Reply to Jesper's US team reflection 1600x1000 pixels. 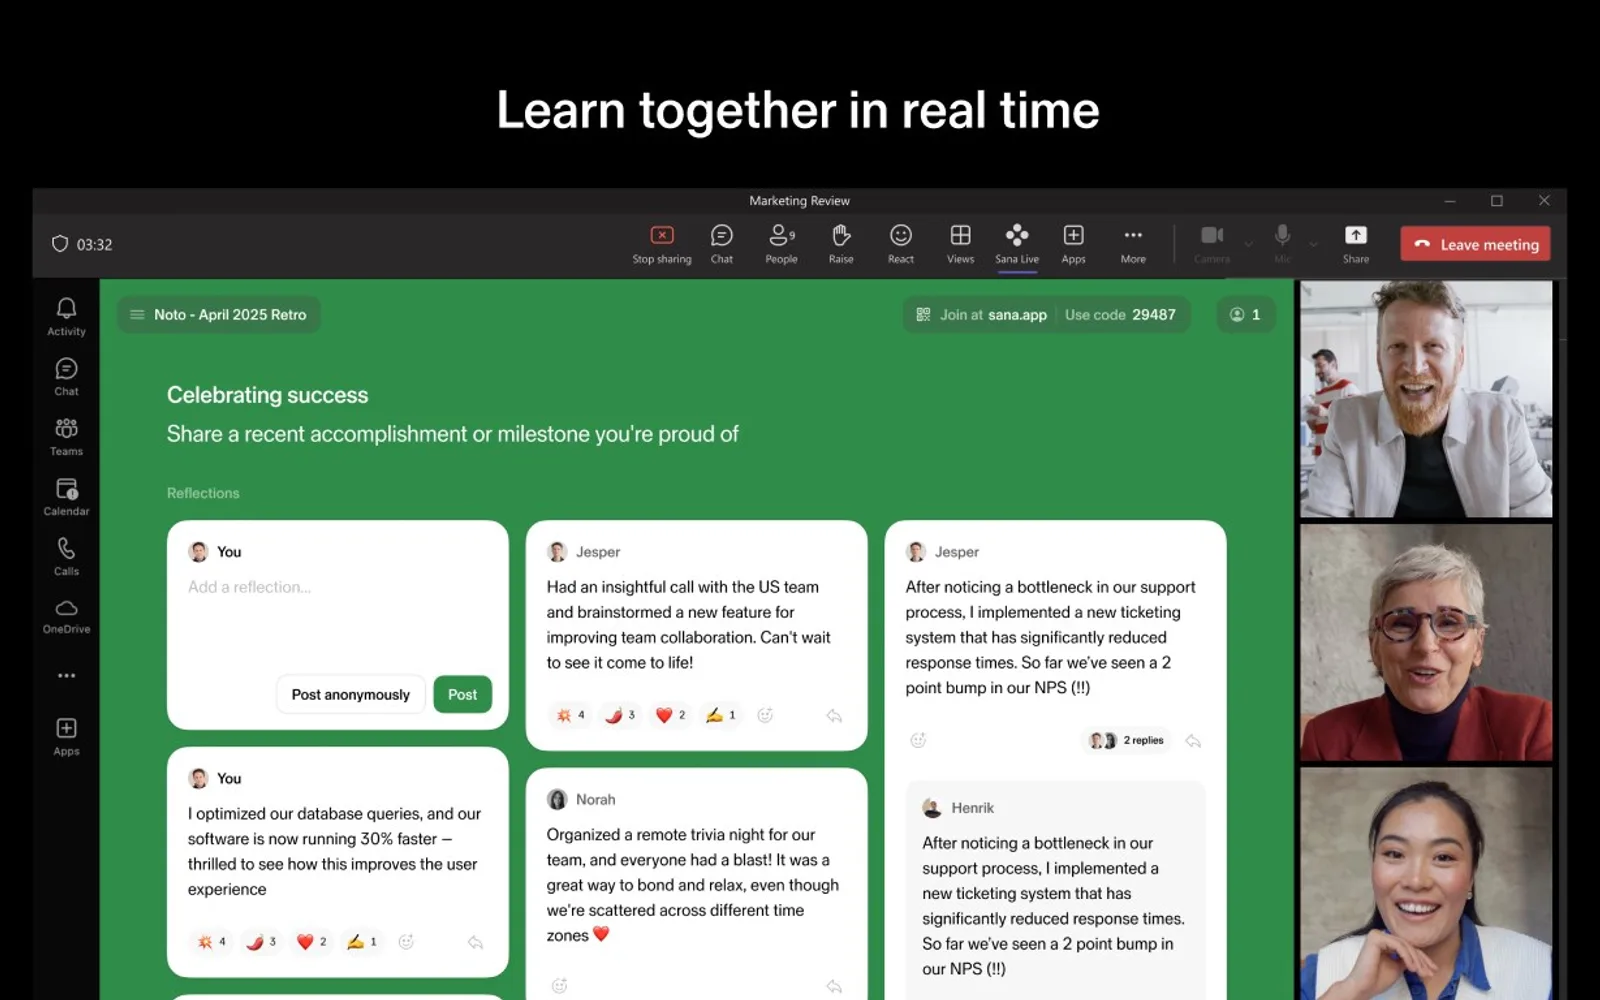click(834, 715)
